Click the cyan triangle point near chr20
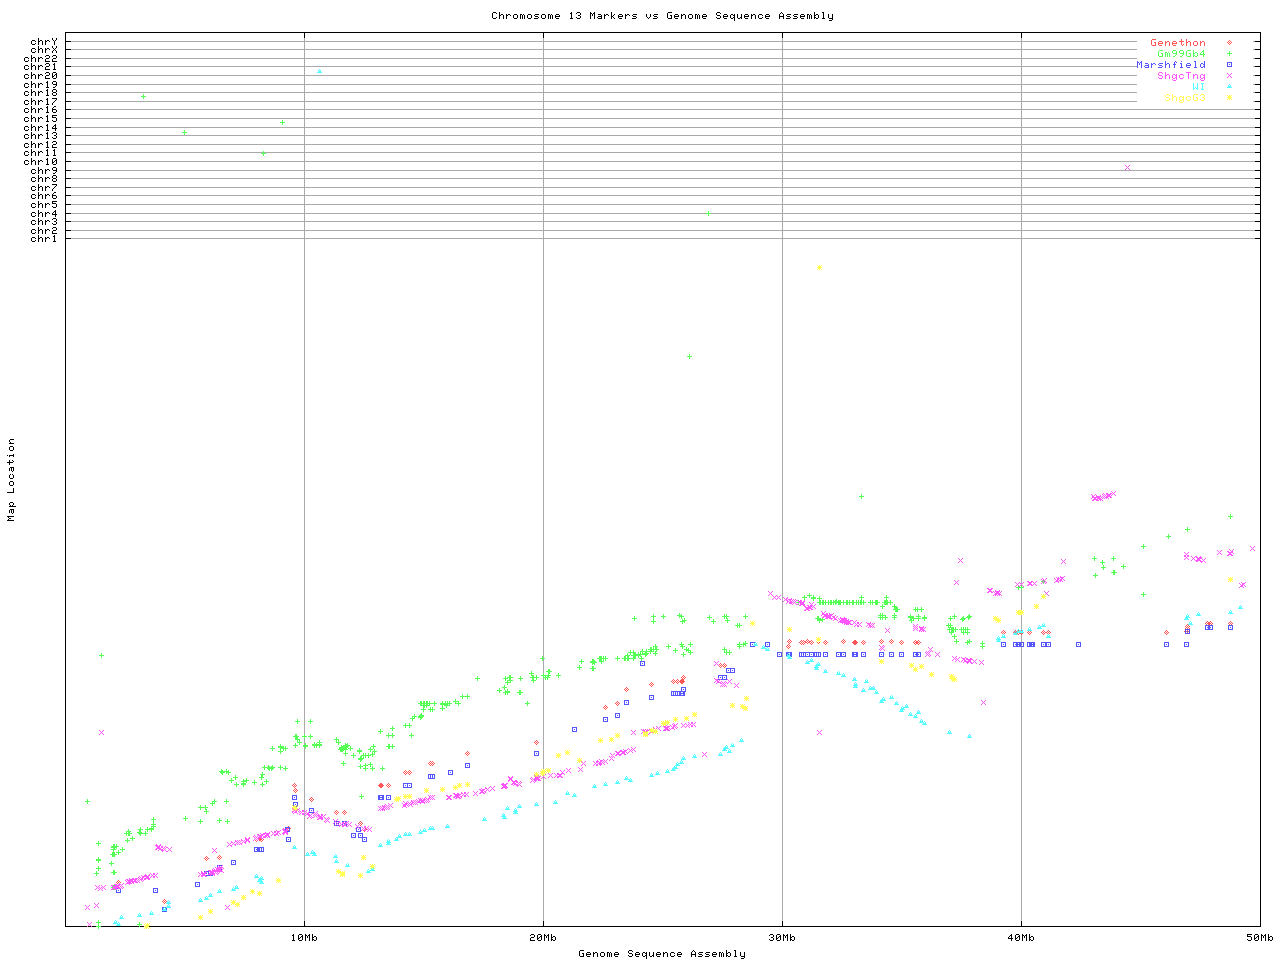The width and height of the screenshot is (1280, 960). pos(319,71)
